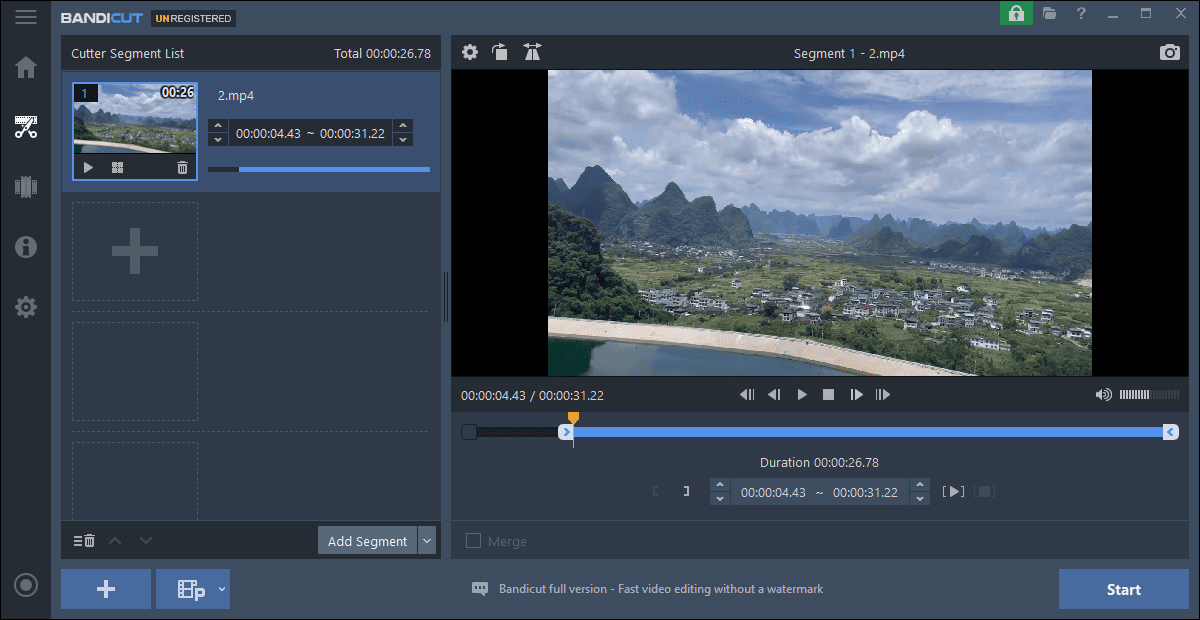Image resolution: width=1200 pixels, height=620 pixels.
Task: Open the folder icon in the title bar
Action: pos(1050,14)
